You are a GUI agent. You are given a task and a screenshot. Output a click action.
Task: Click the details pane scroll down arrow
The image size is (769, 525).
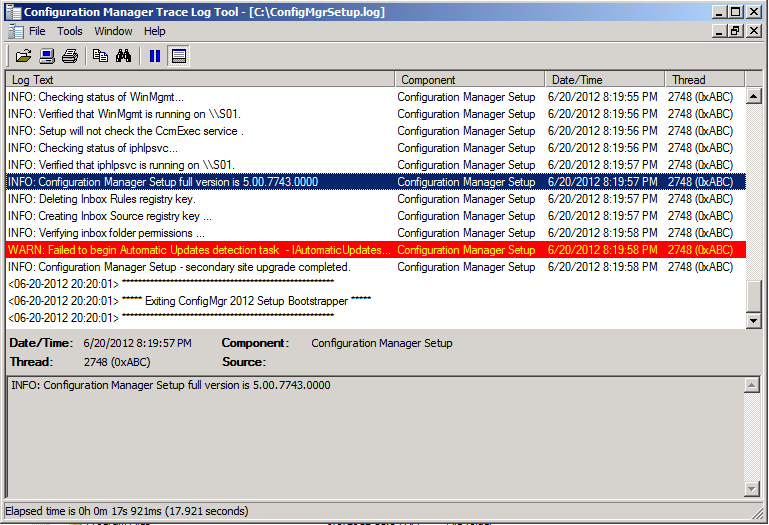pos(752,489)
